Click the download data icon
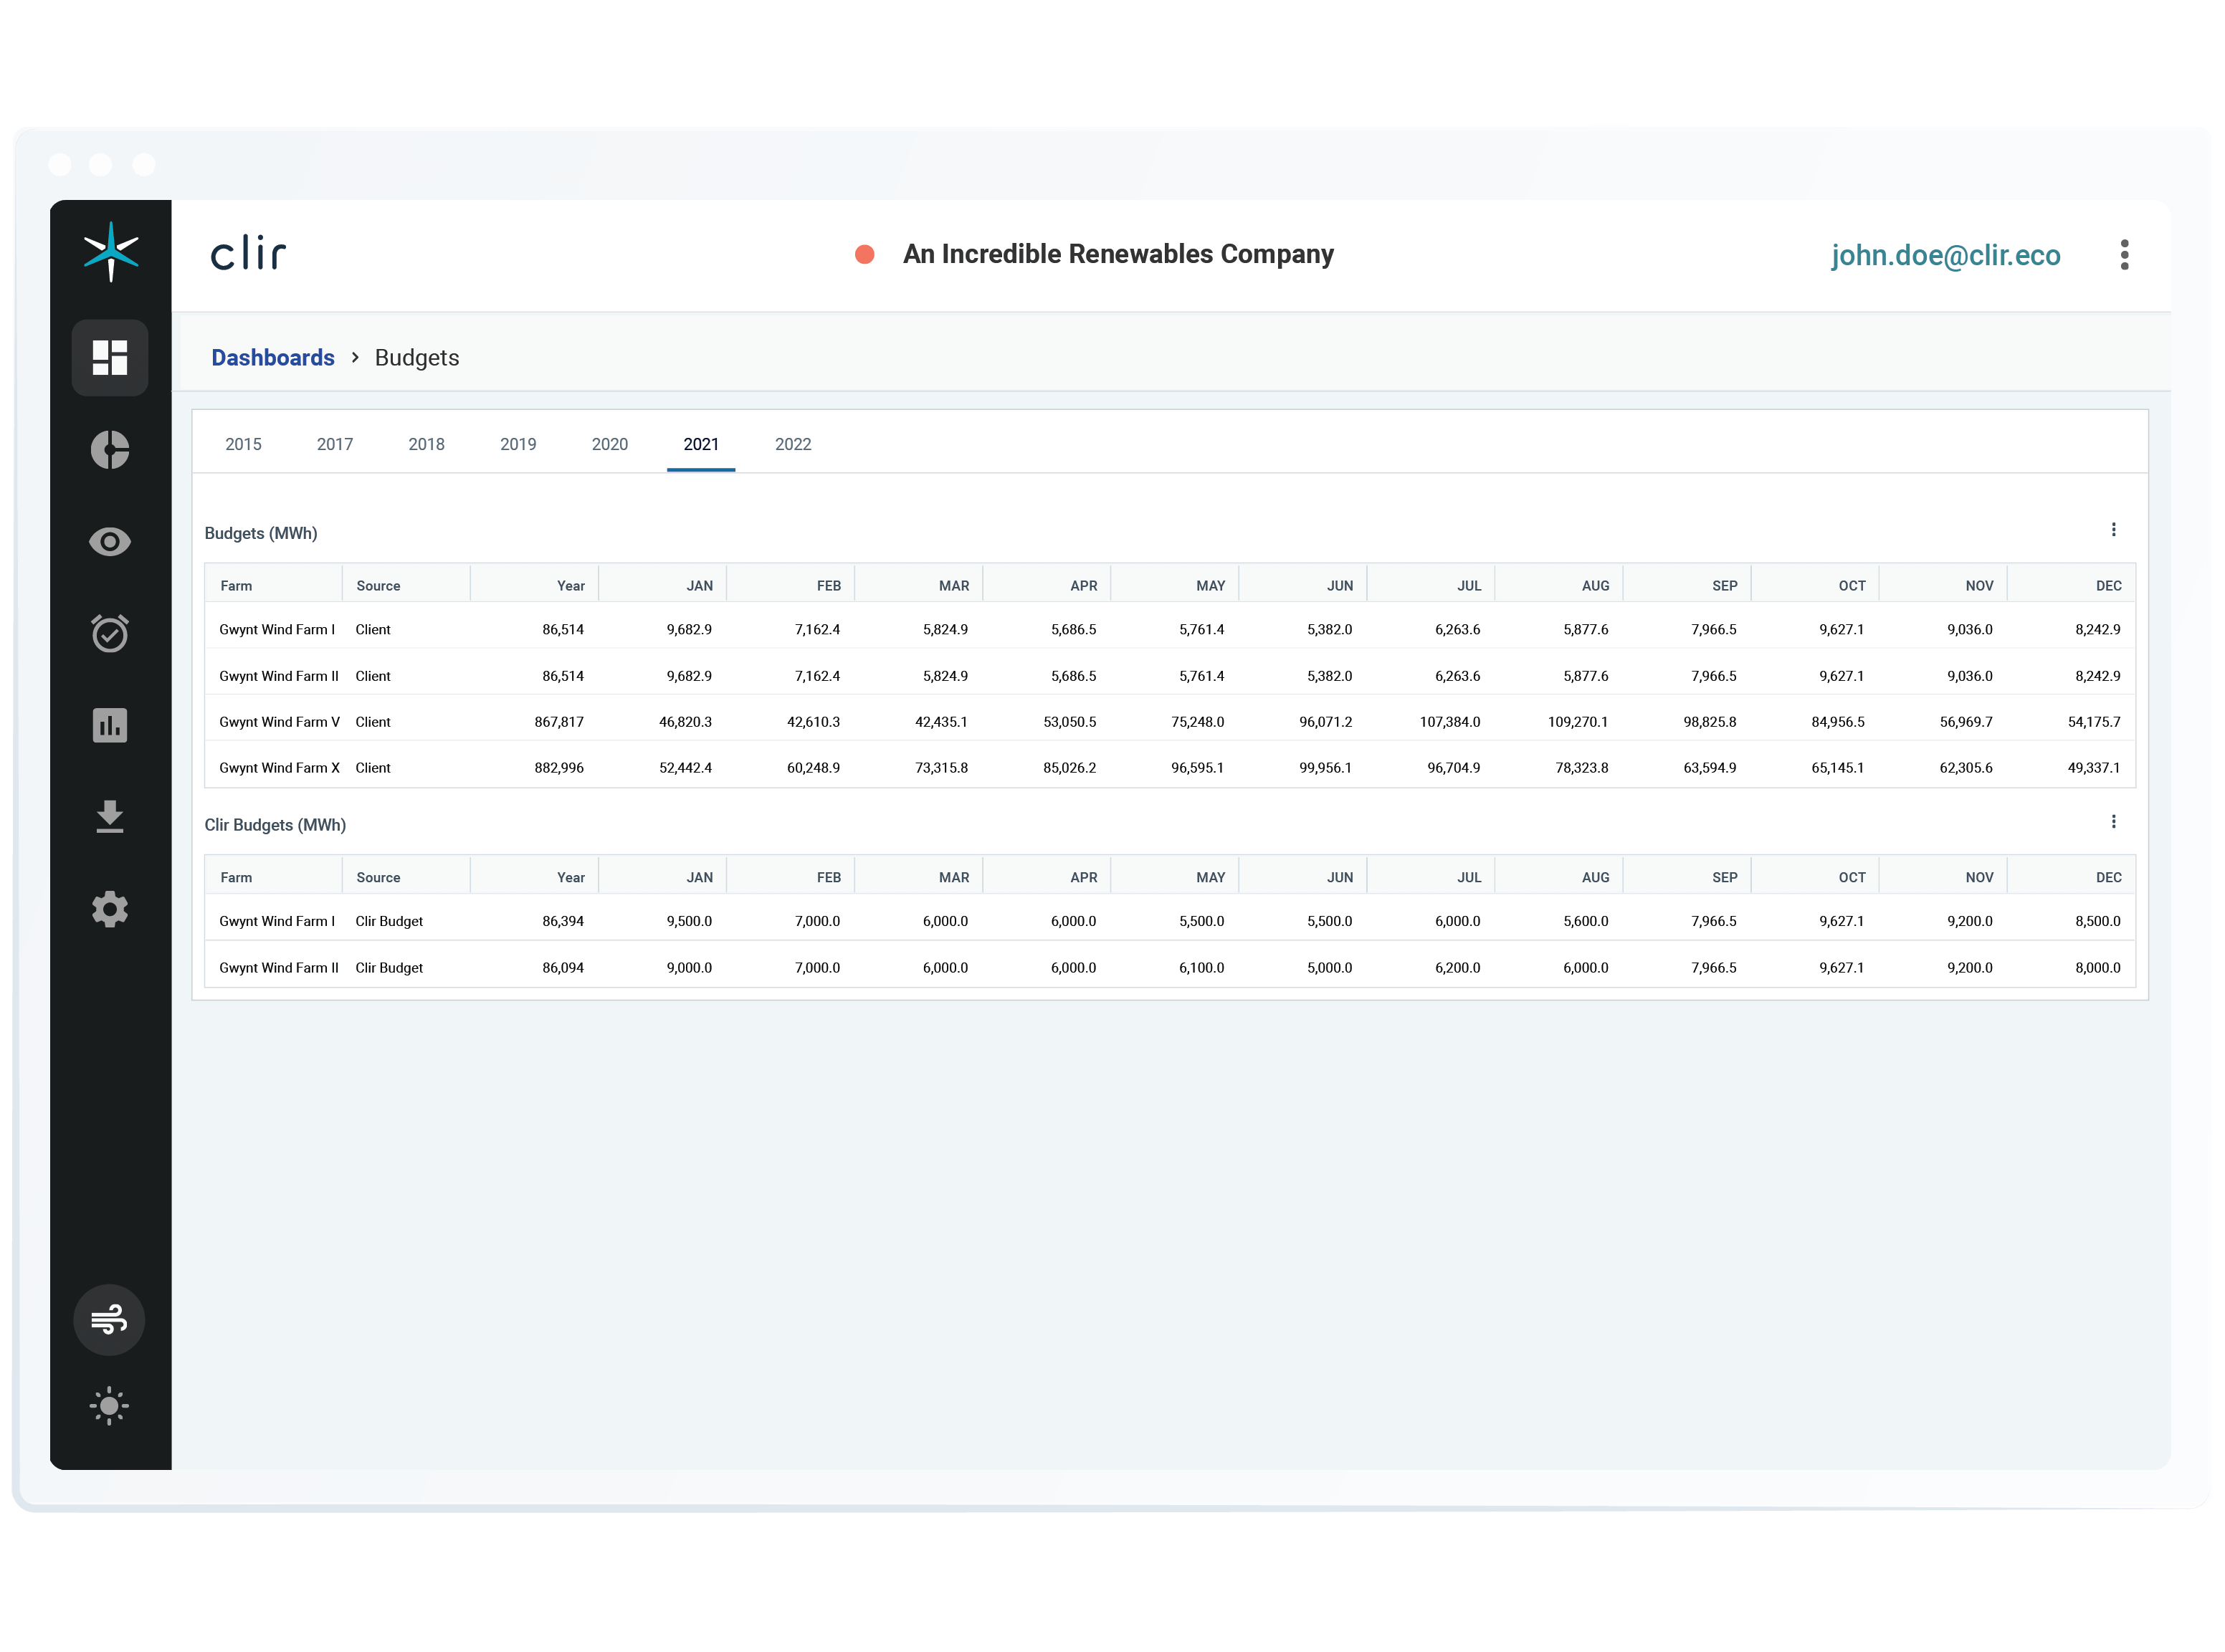 [110, 817]
